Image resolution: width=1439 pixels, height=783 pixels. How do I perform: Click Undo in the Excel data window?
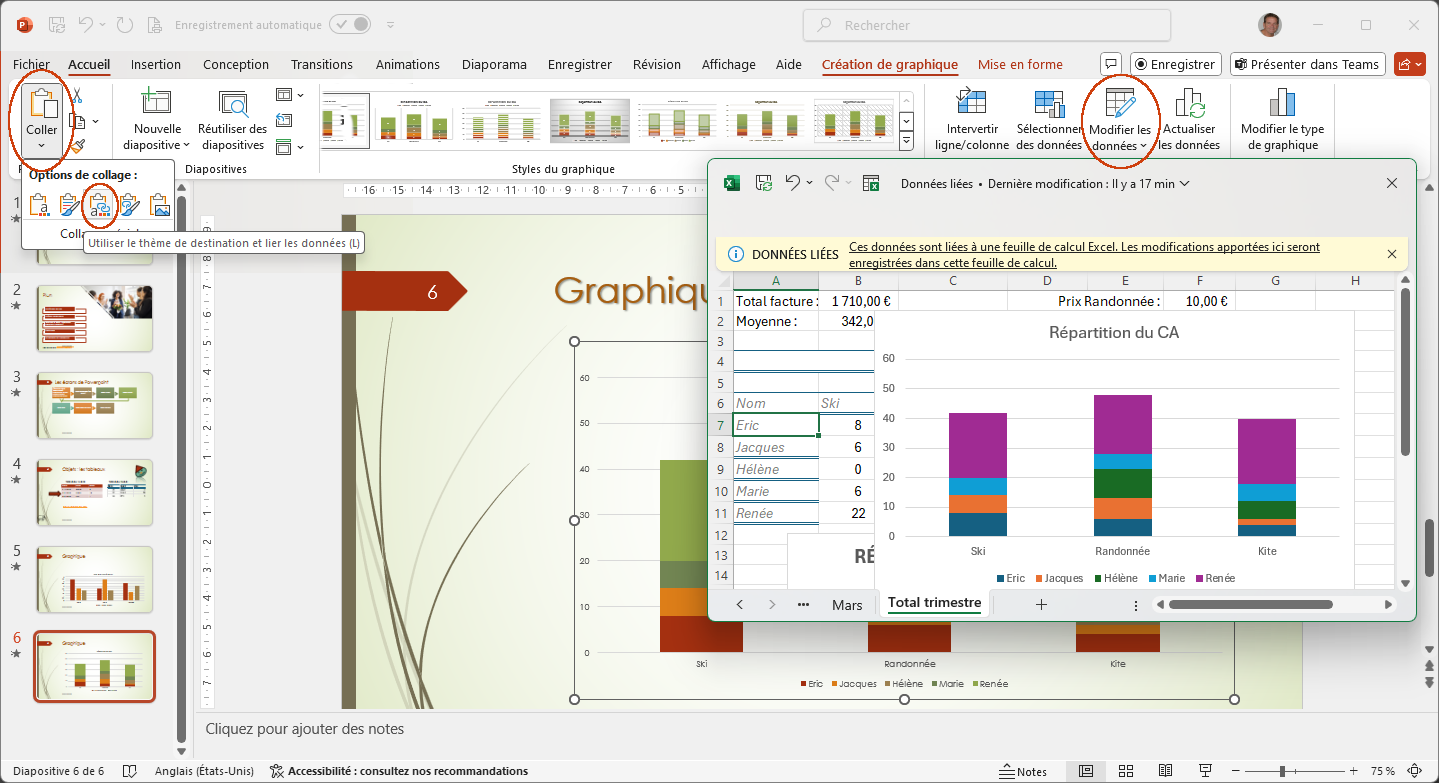coord(793,183)
